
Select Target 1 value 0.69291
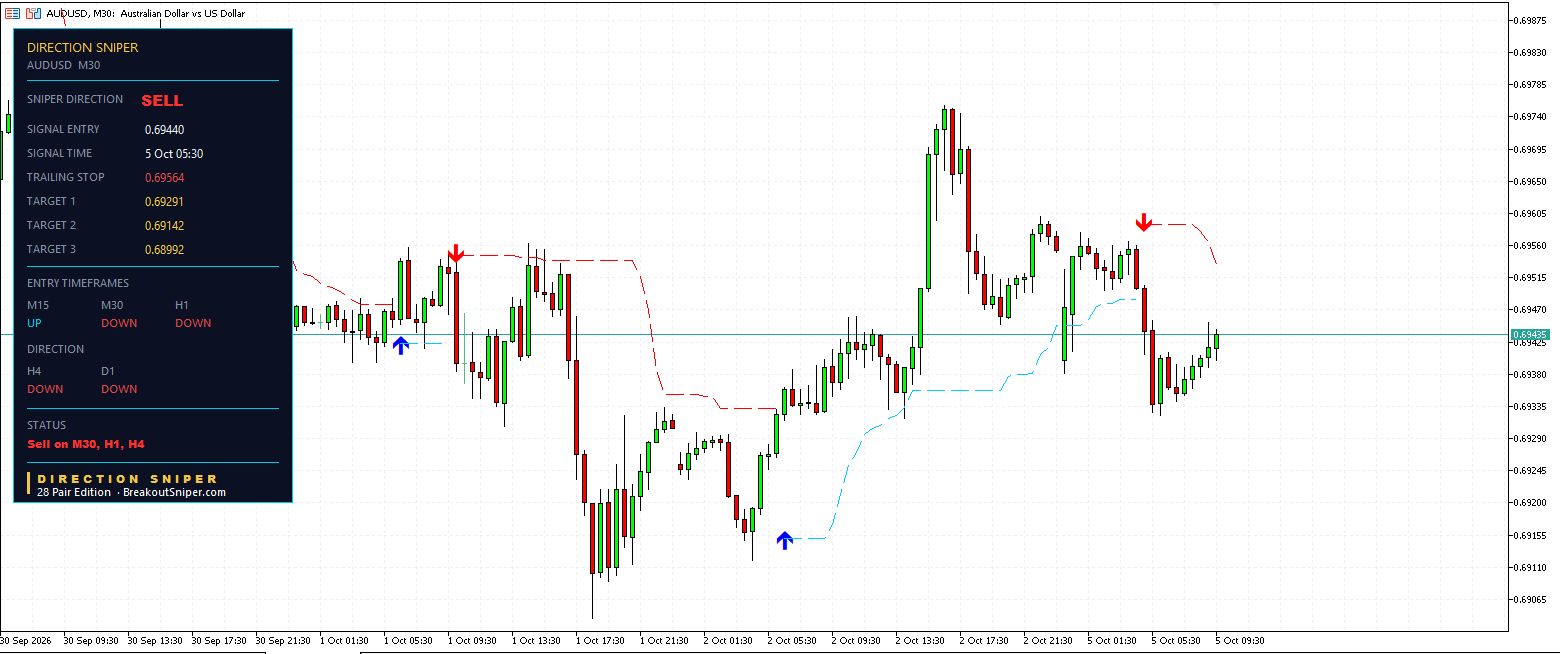coord(164,201)
